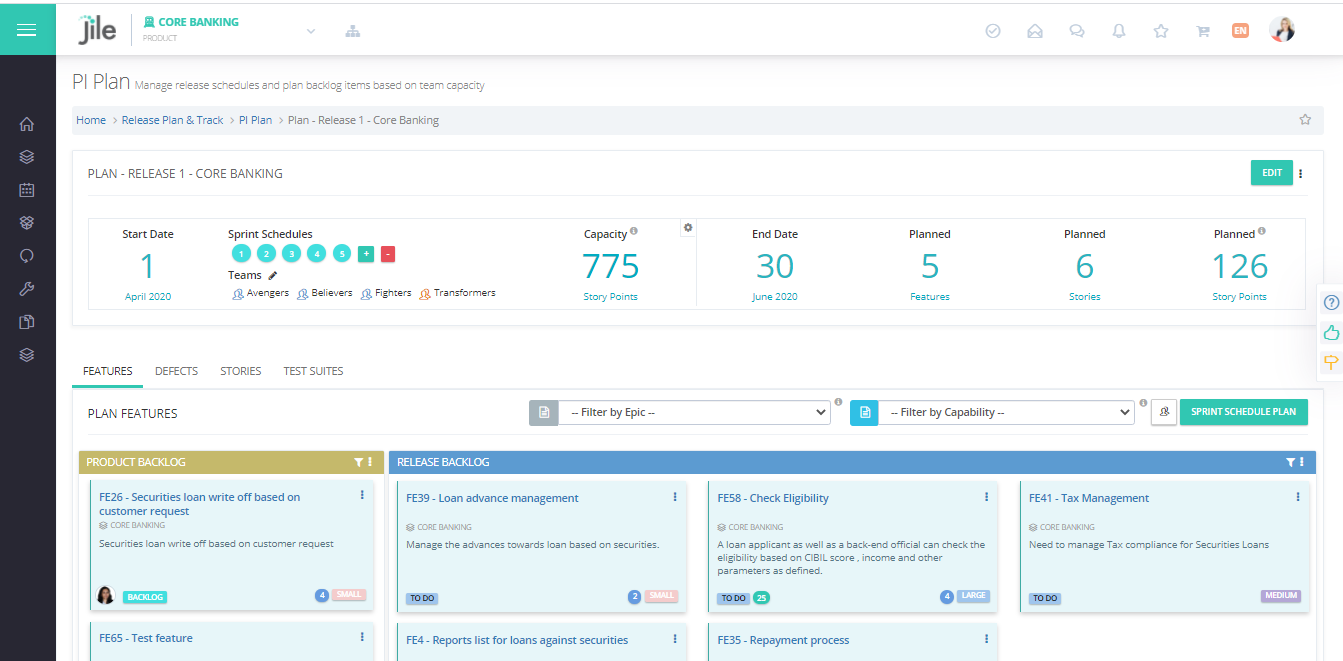
Task: Open FE26 card options menu
Action: (362, 495)
